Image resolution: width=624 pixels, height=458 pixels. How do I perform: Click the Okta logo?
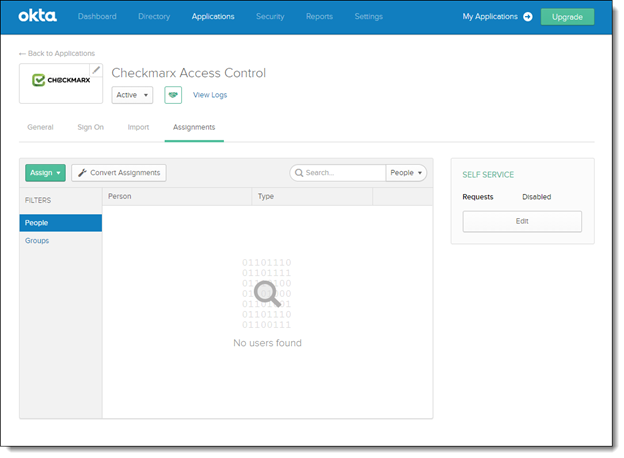point(37,16)
